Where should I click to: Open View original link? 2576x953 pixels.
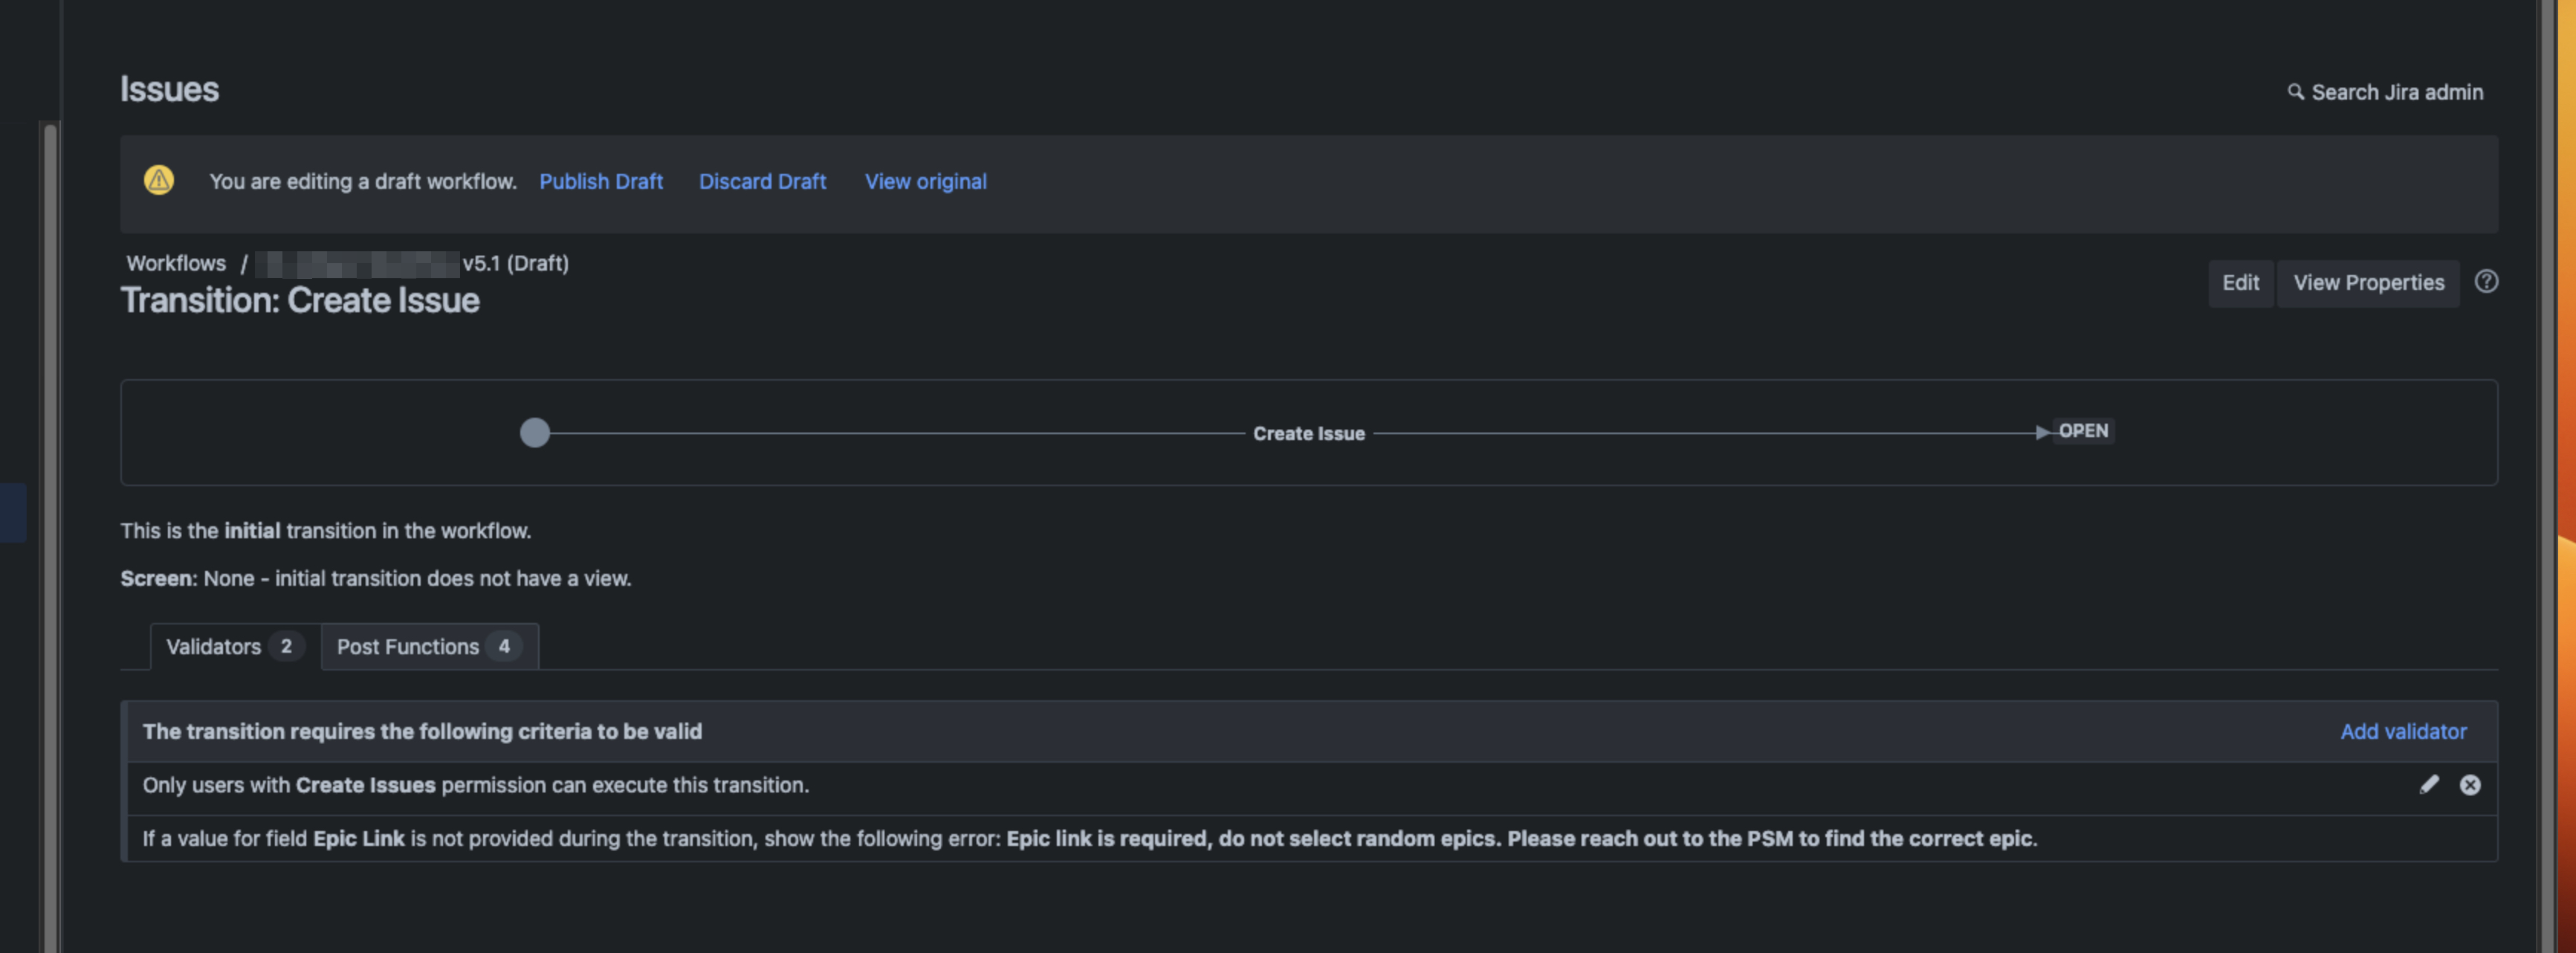[x=925, y=181]
